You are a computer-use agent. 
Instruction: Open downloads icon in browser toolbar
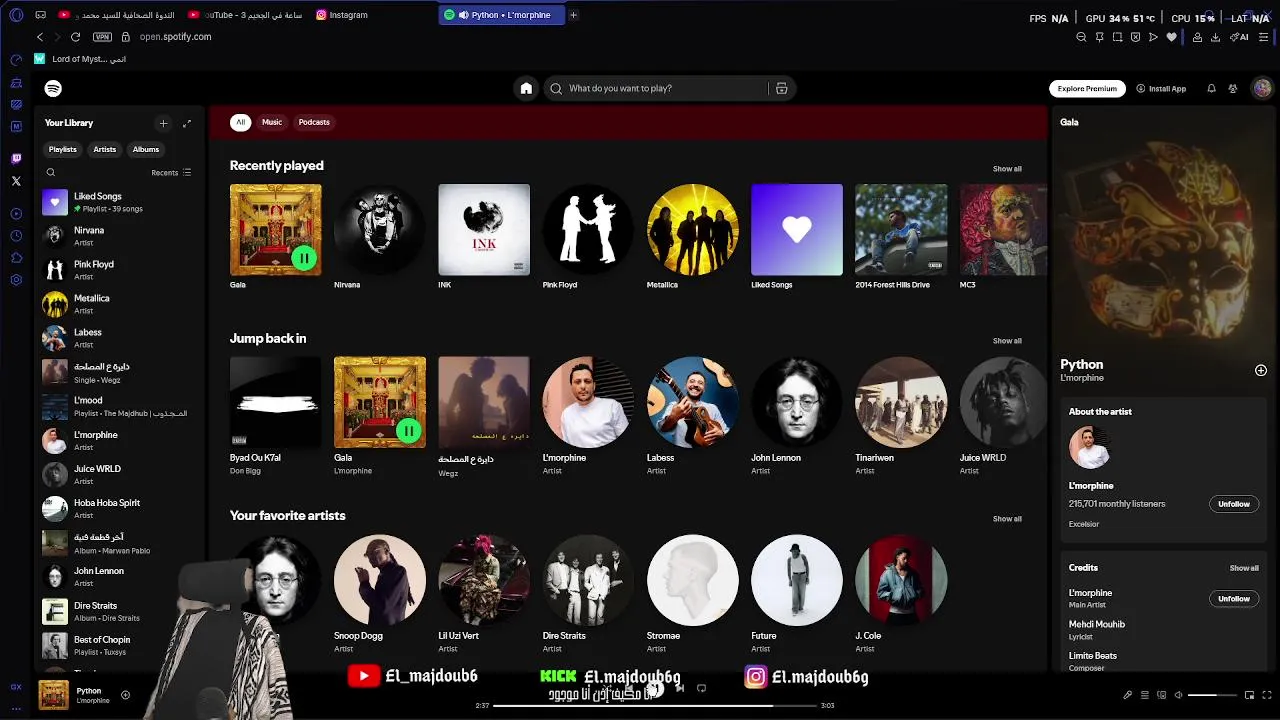coord(1215,37)
